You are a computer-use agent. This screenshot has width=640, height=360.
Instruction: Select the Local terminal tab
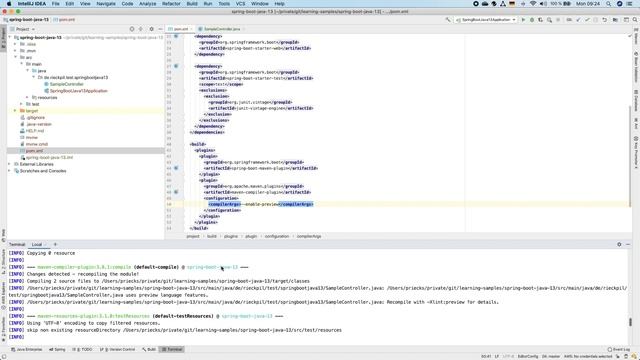click(37, 244)
